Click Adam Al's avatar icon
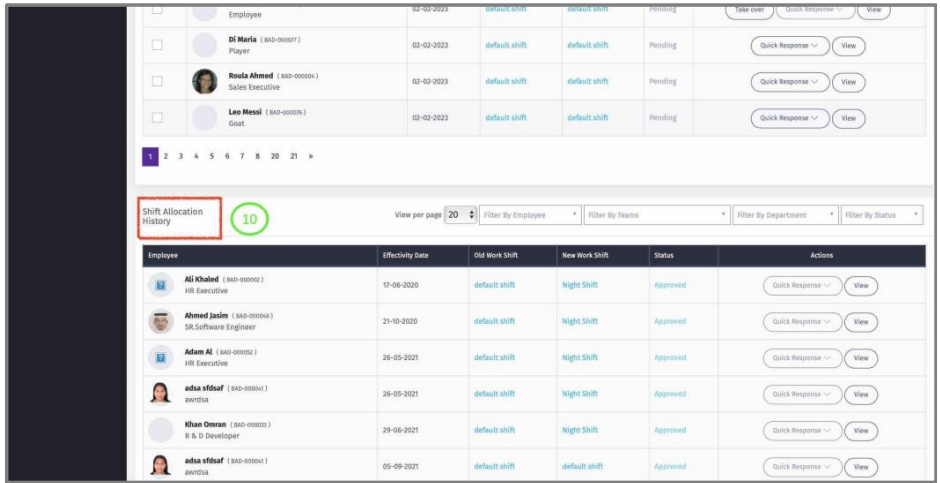Viewport: 940px width, 483px height. 159,357
